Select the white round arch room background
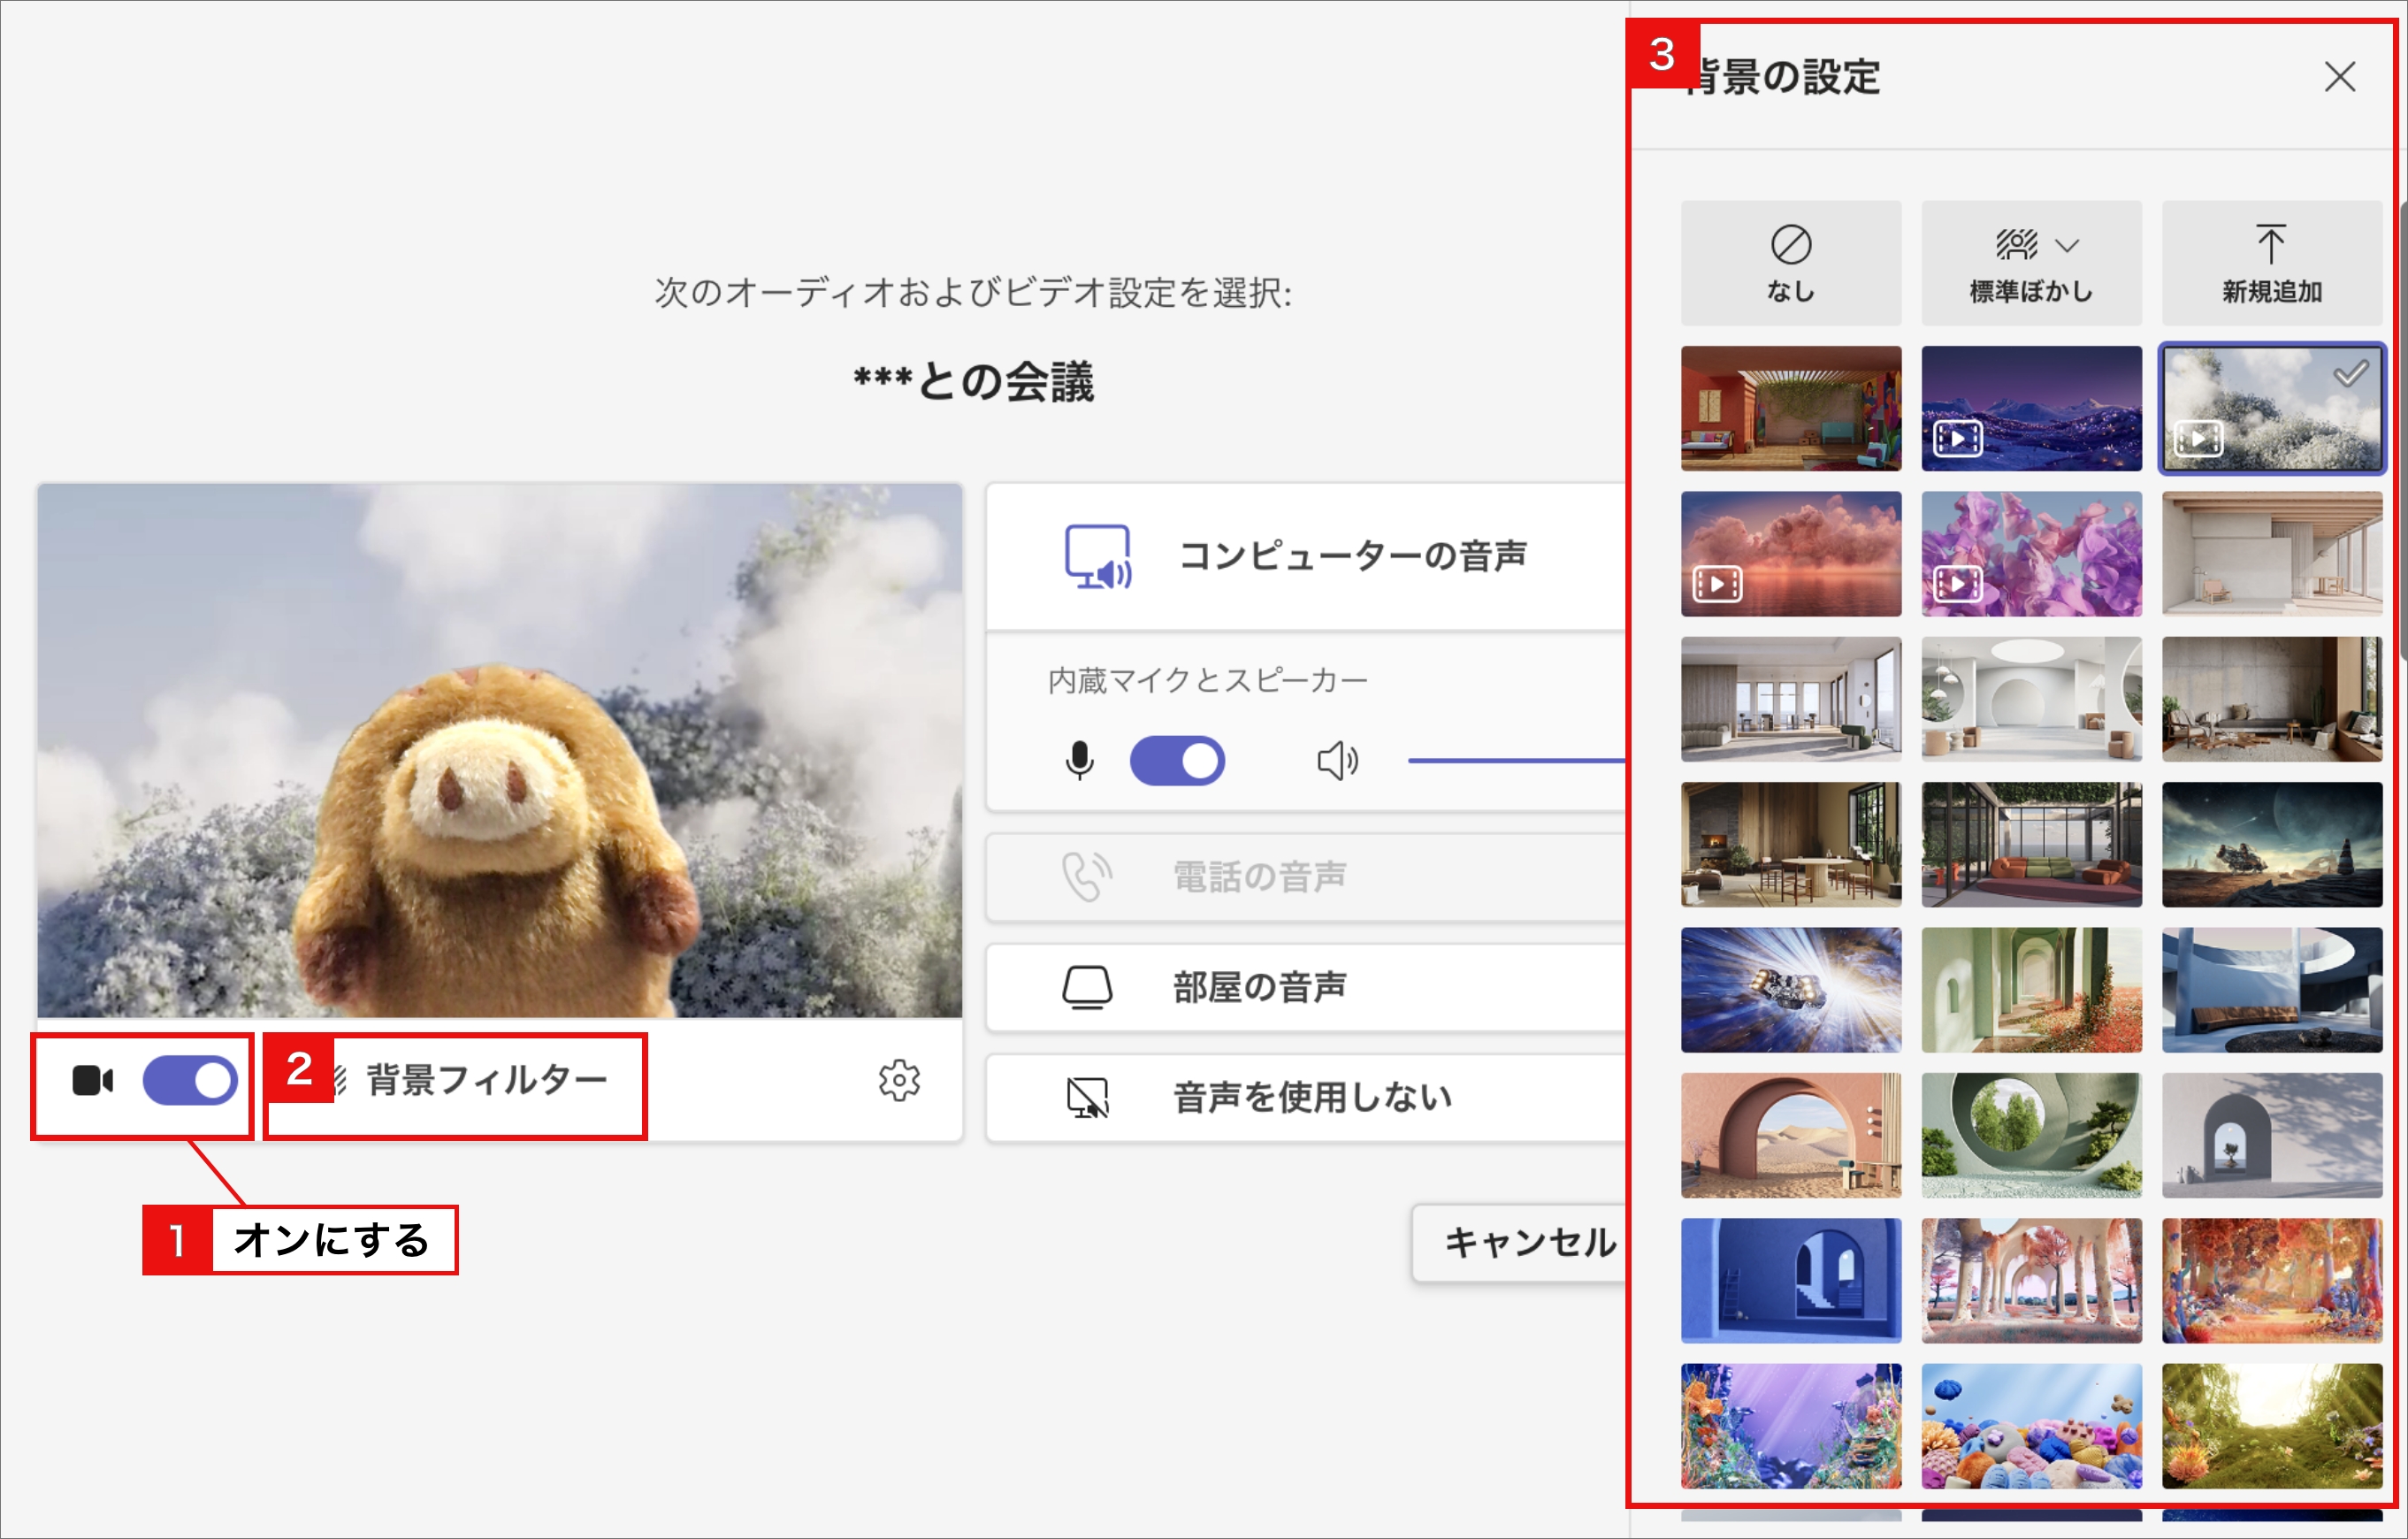2408x1539 pixels. (x=2031, y=699)
